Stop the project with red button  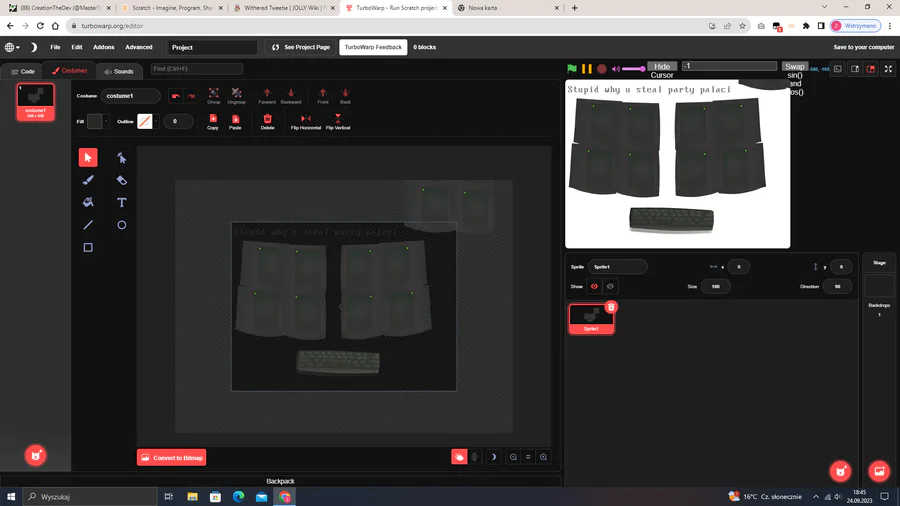(602, 68)
